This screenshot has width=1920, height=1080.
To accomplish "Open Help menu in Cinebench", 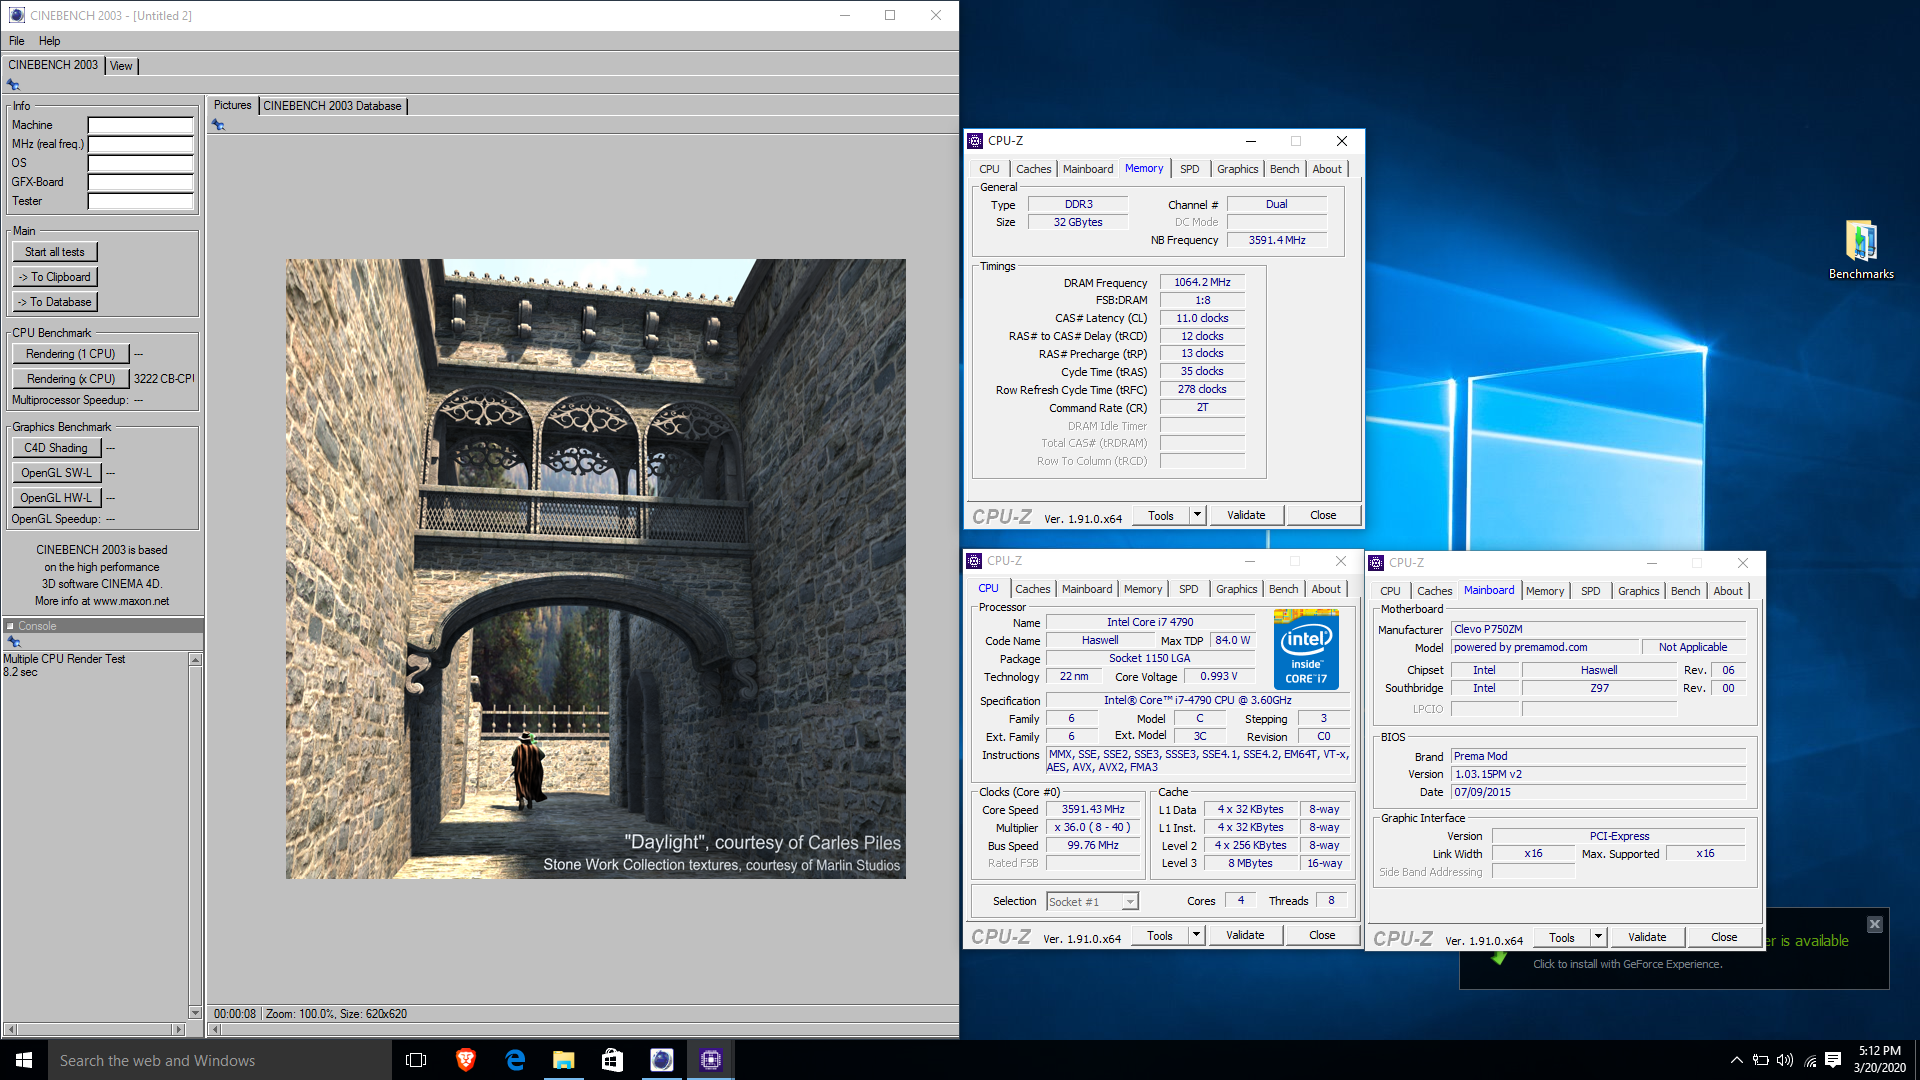I will pyautogui.click(x=49, y=41).
